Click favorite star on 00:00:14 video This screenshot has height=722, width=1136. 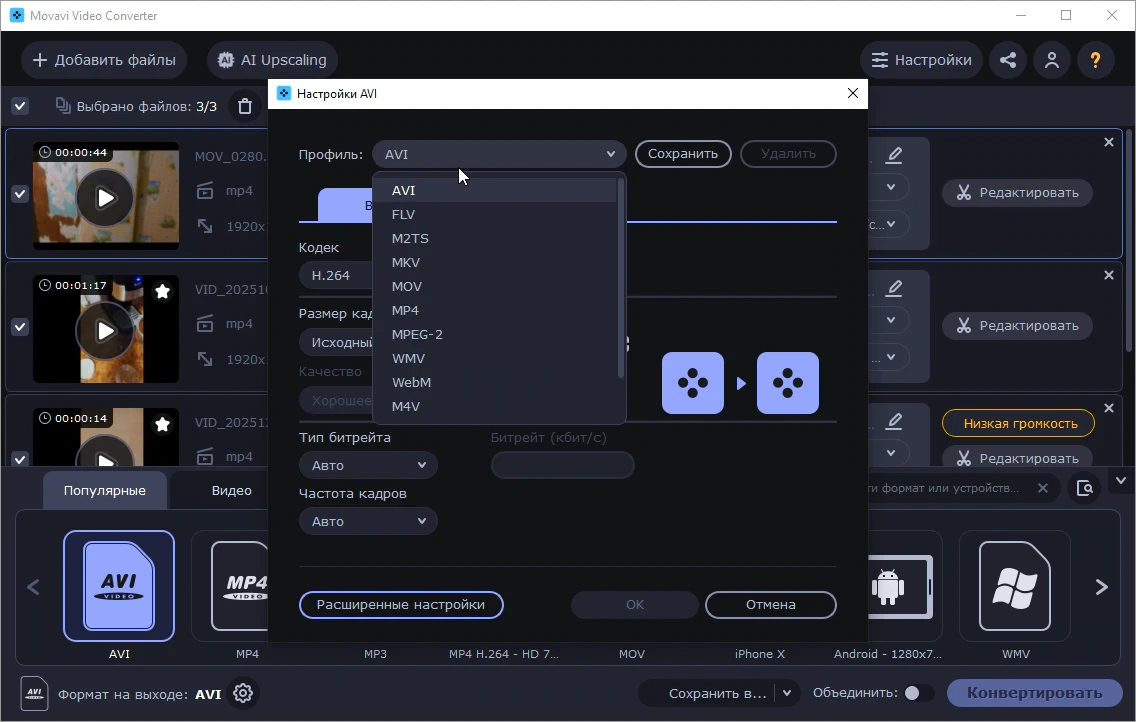coord(162,424)
